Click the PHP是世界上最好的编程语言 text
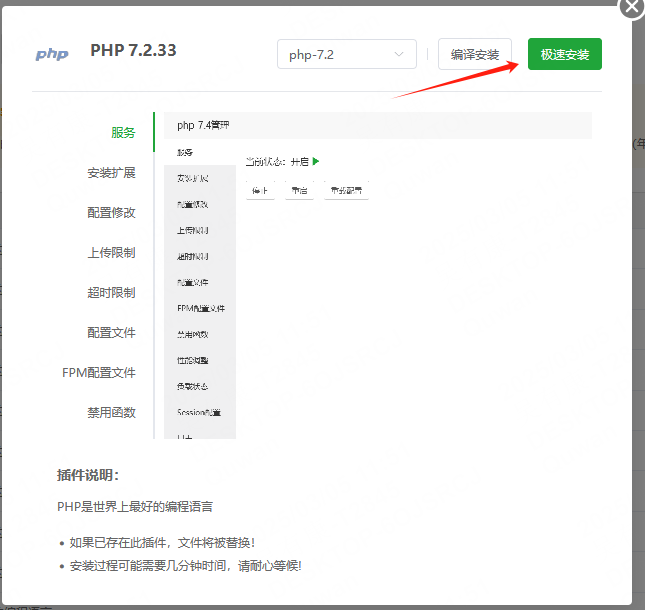 pos(135,506)
